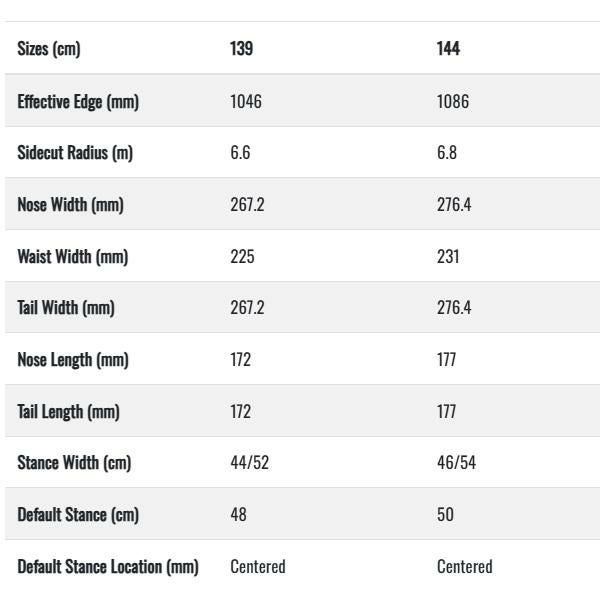
Task: Click the Waist Width (mm) label
Action: 72,257
